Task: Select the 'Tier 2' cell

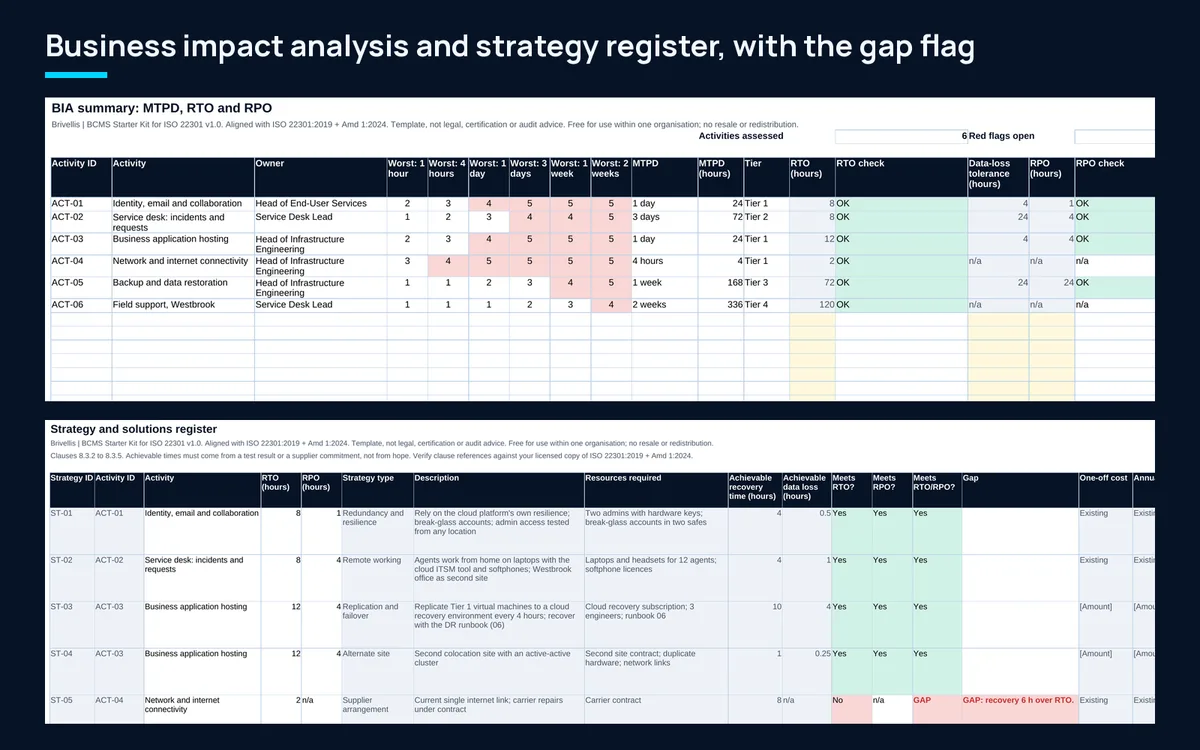Action: tap(766, 221)
